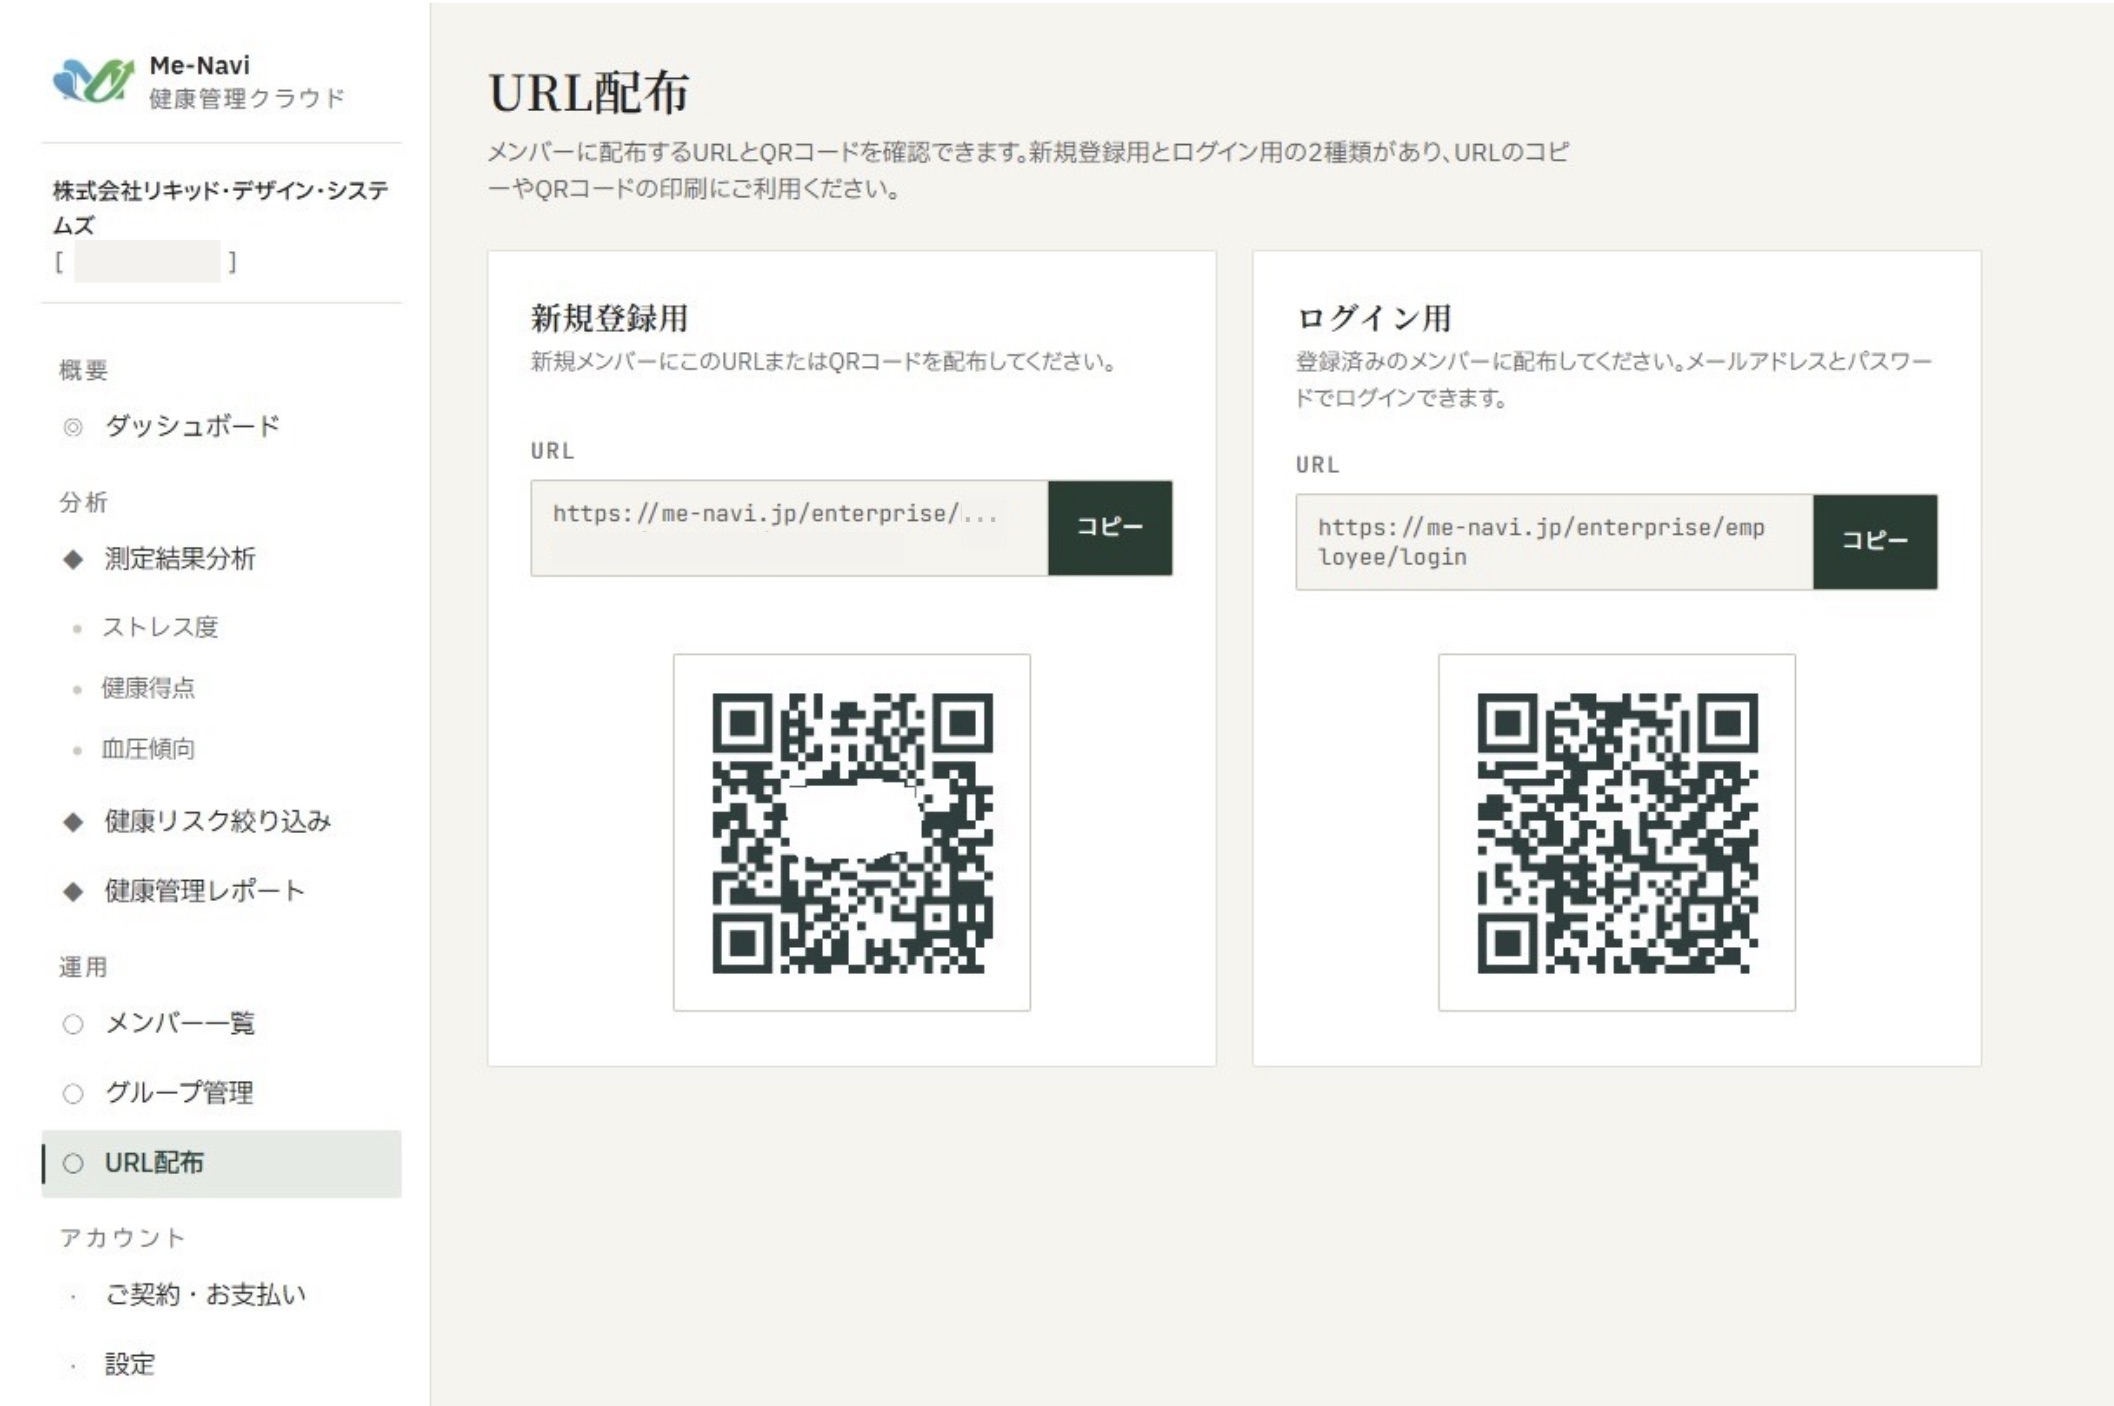This screenshot has height=1406, width=2114.
Task: Select the 血圧傾向 sub-item
Action: pos(148,749)
